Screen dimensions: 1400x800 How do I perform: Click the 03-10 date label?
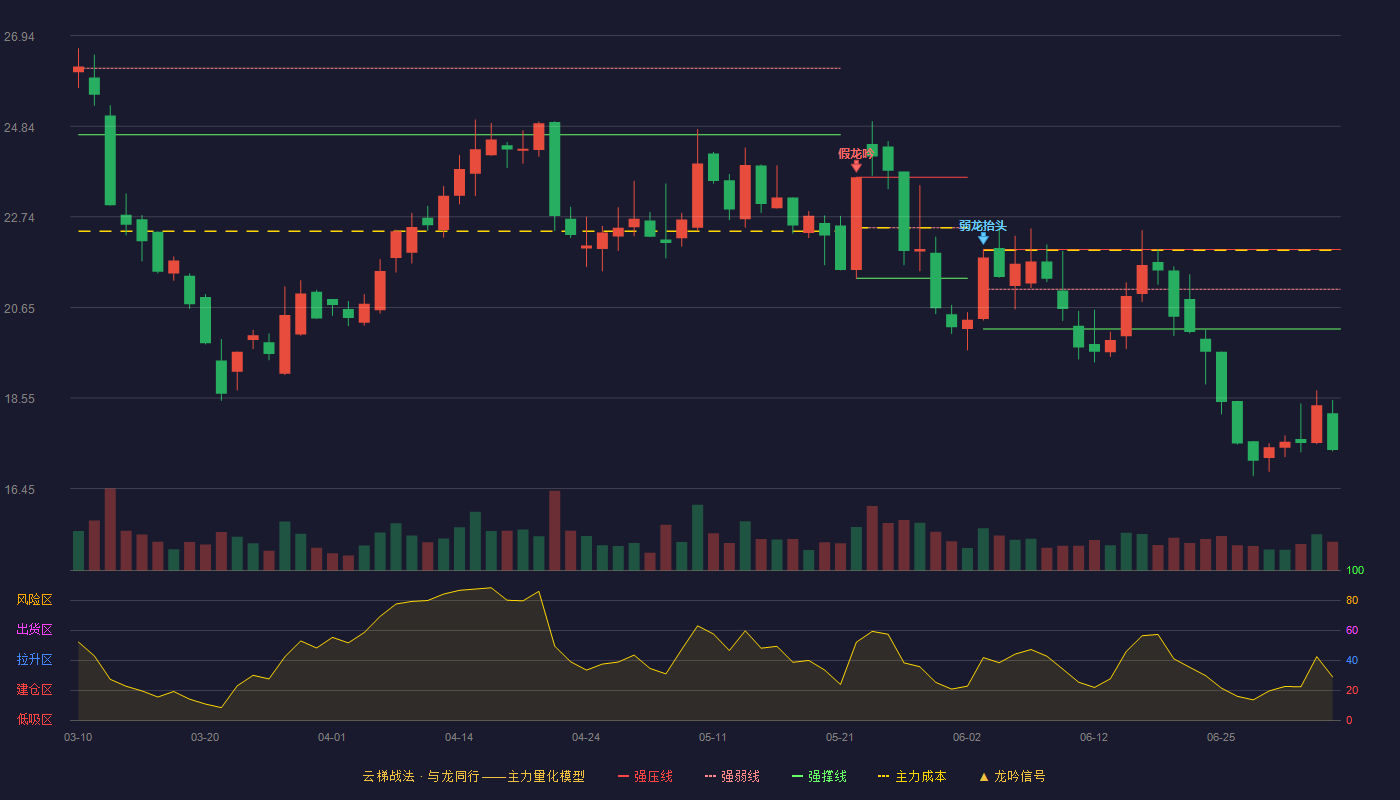[x=78, y=737]
